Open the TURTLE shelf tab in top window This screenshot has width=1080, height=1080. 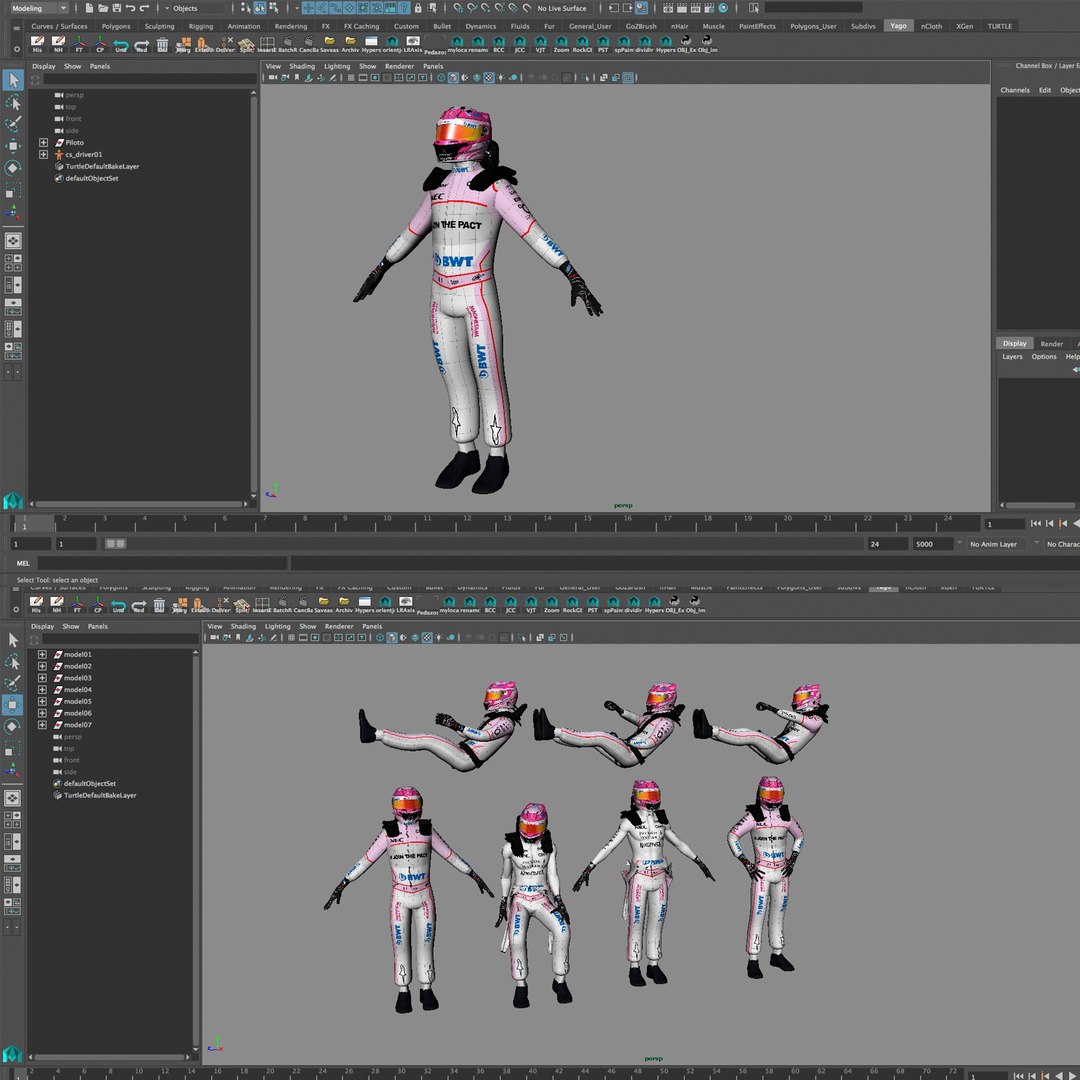[x=999, y=26]
